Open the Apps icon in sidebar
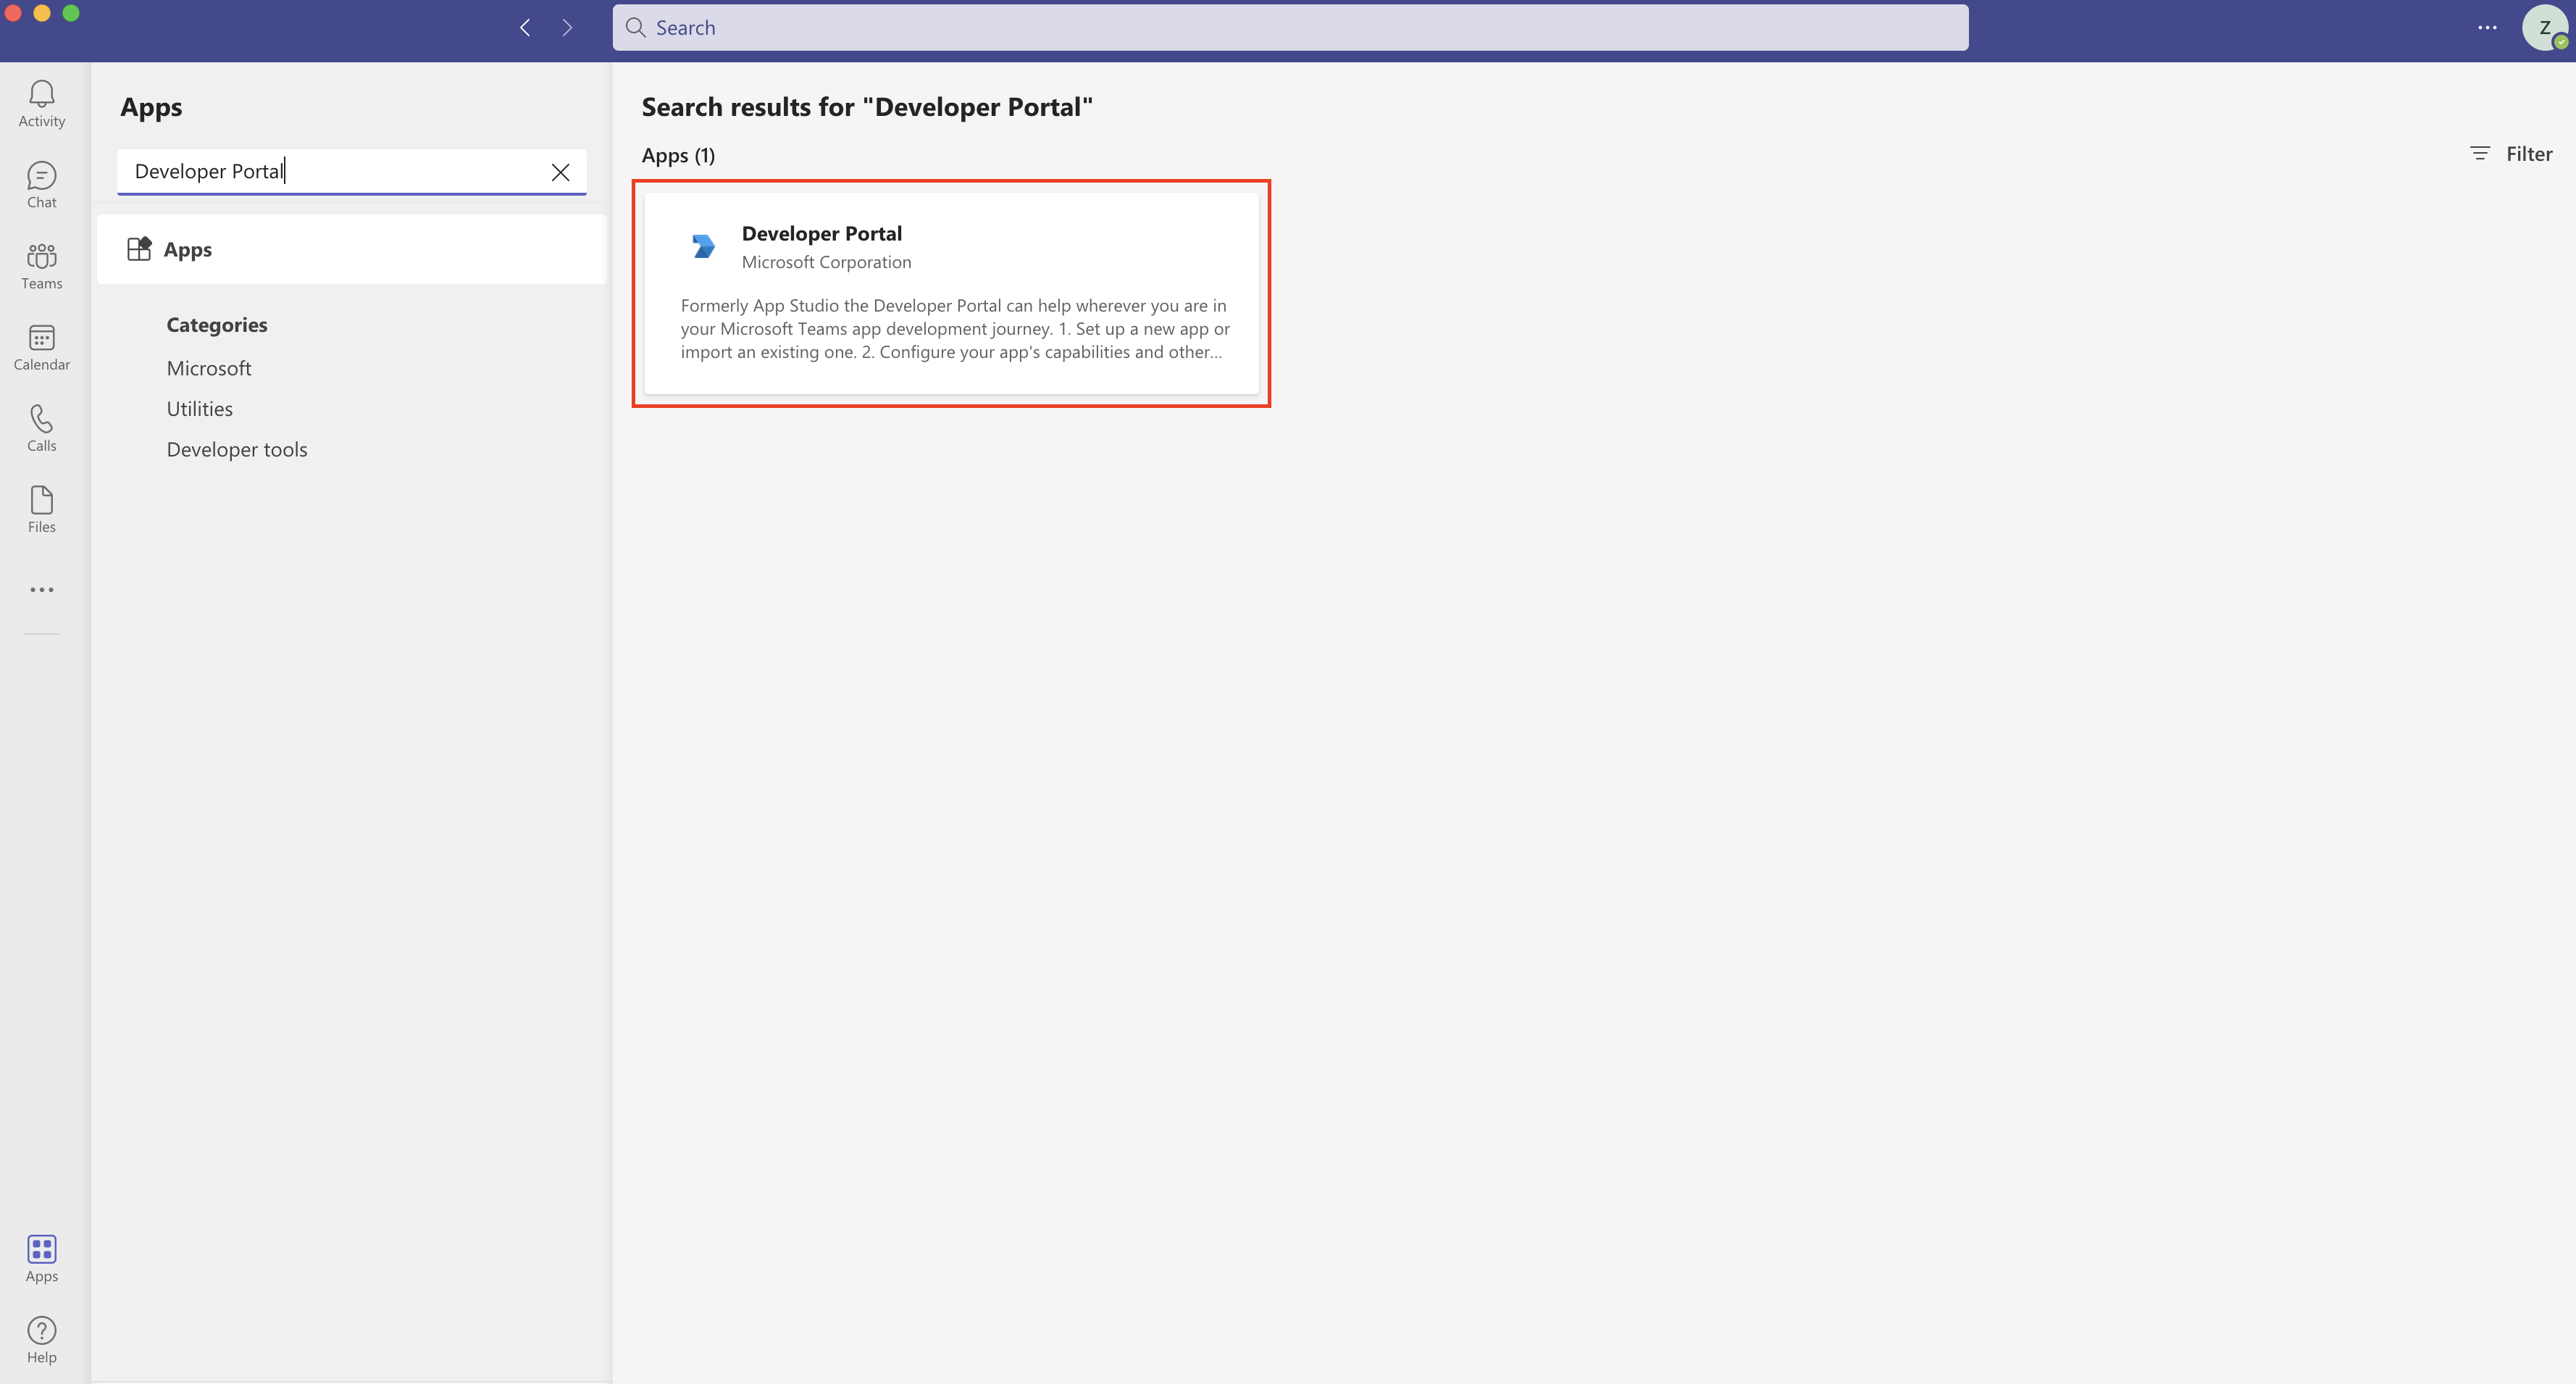 pyautogui.click(x=41, y=1258)
